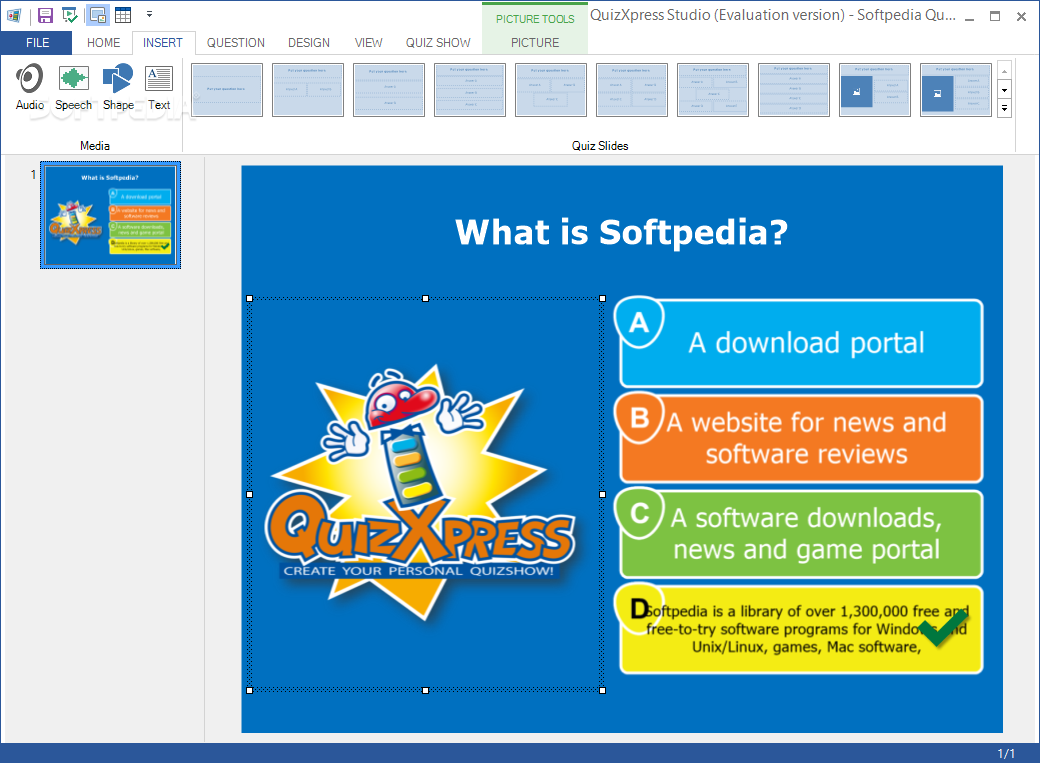The height and width of the screenshot is (763, 1040).
Task: Show previous row of Quiz Slides gallery
Action: coord(1004,72)
